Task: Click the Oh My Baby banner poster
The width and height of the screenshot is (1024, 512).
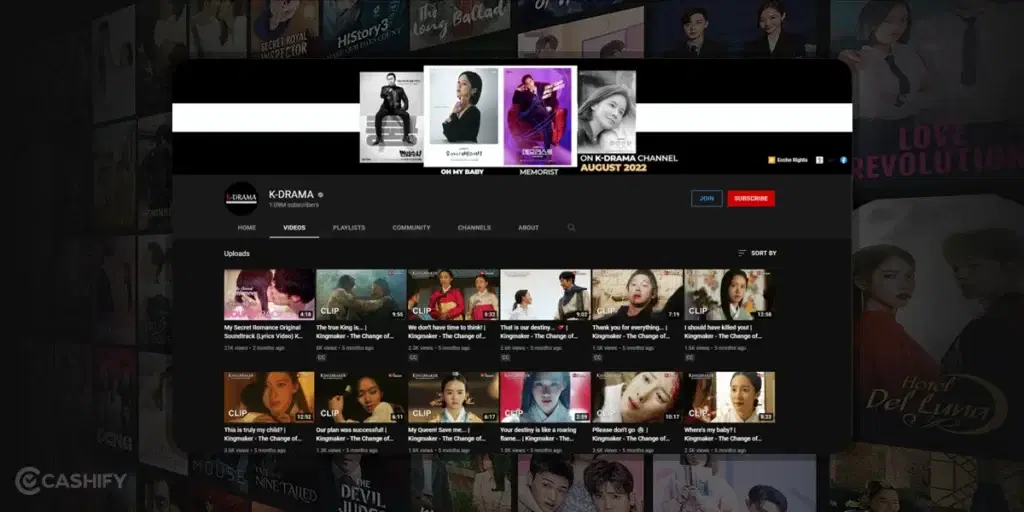Action: 462,116
